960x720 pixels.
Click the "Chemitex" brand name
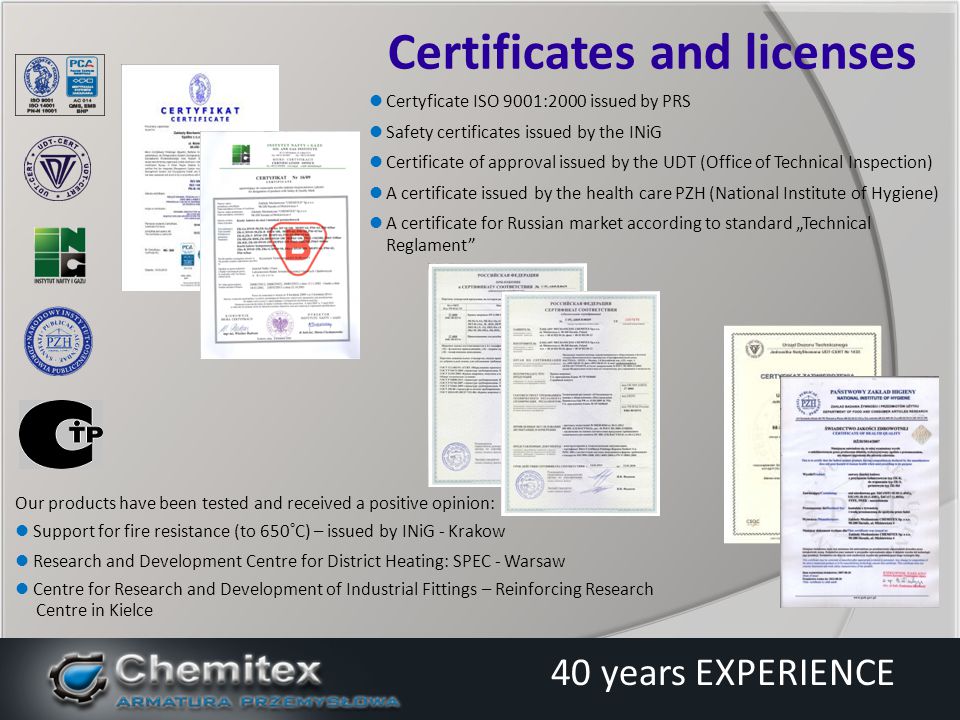click(x=218, y=670)
